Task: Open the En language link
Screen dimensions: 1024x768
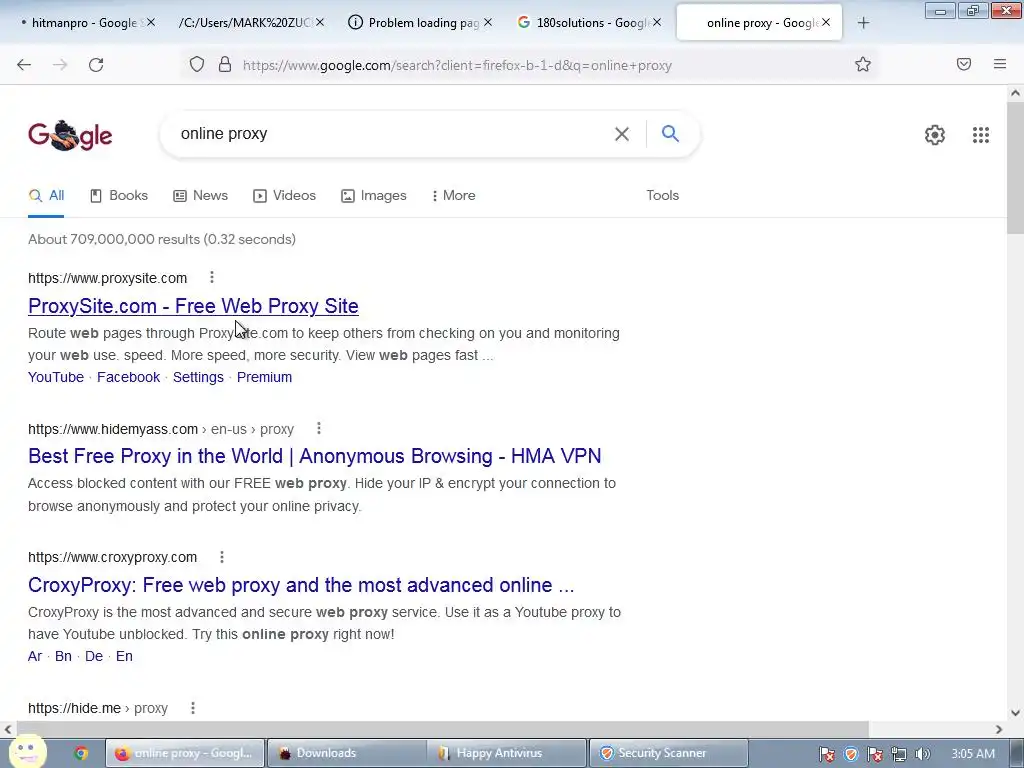Action: click(124, 656)
